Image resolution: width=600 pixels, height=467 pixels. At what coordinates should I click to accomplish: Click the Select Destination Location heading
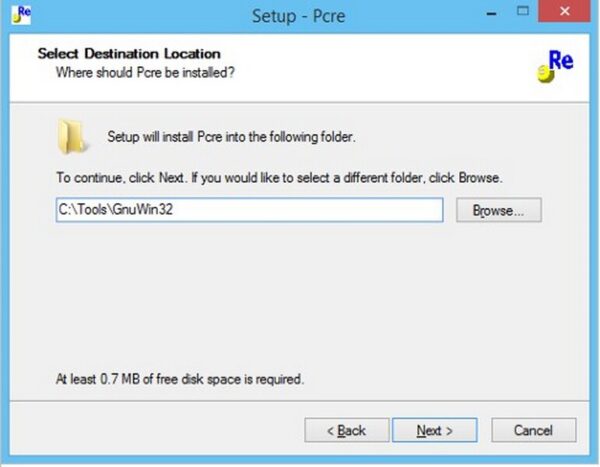pos(129,54)
